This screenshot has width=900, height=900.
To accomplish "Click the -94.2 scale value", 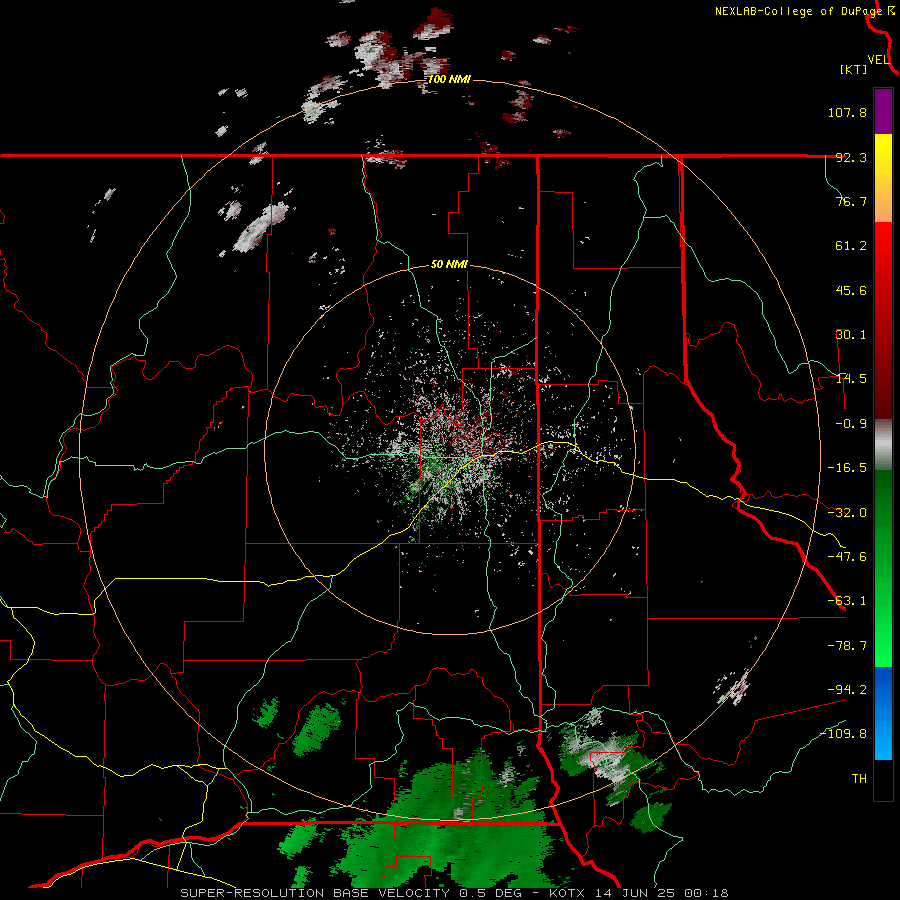I will coord(847,689).
